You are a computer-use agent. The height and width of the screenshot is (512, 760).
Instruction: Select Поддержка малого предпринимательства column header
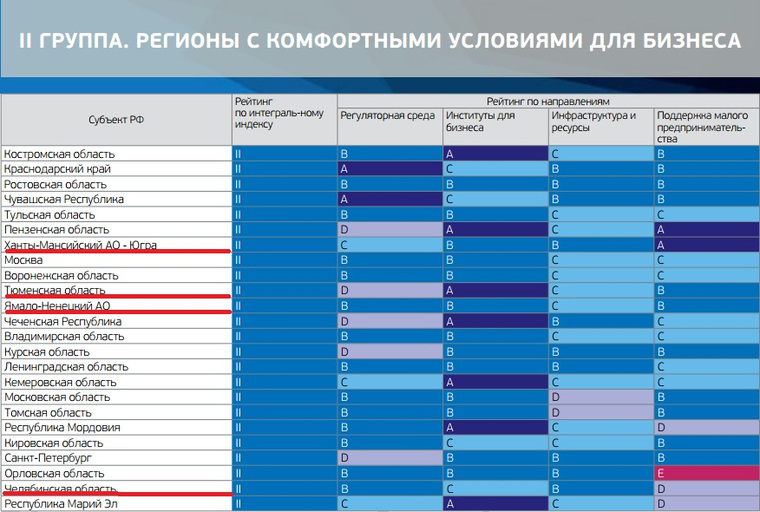click(707, 127)
